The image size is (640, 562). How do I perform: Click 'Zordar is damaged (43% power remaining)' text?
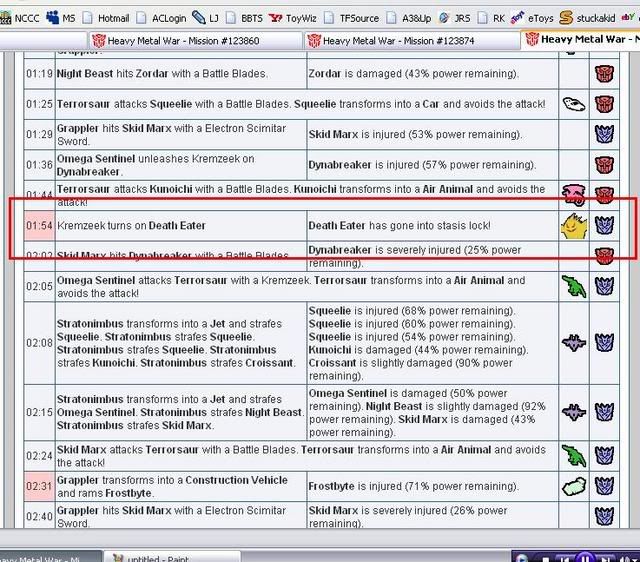(x=413, y=74)
